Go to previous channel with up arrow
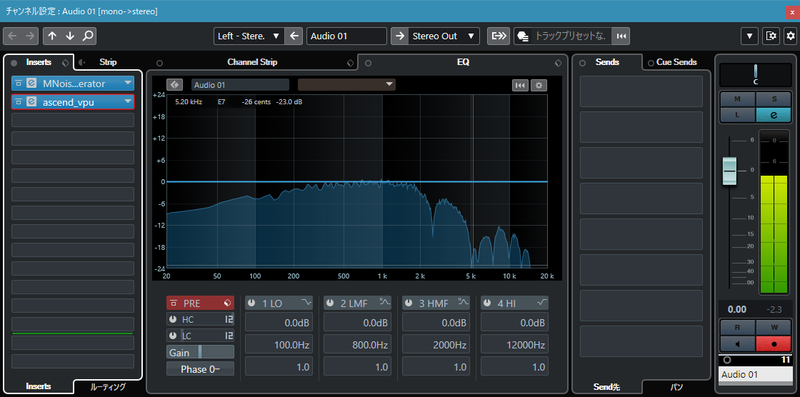This screenshot has width=800, height=397. click(x=52, y=36)
